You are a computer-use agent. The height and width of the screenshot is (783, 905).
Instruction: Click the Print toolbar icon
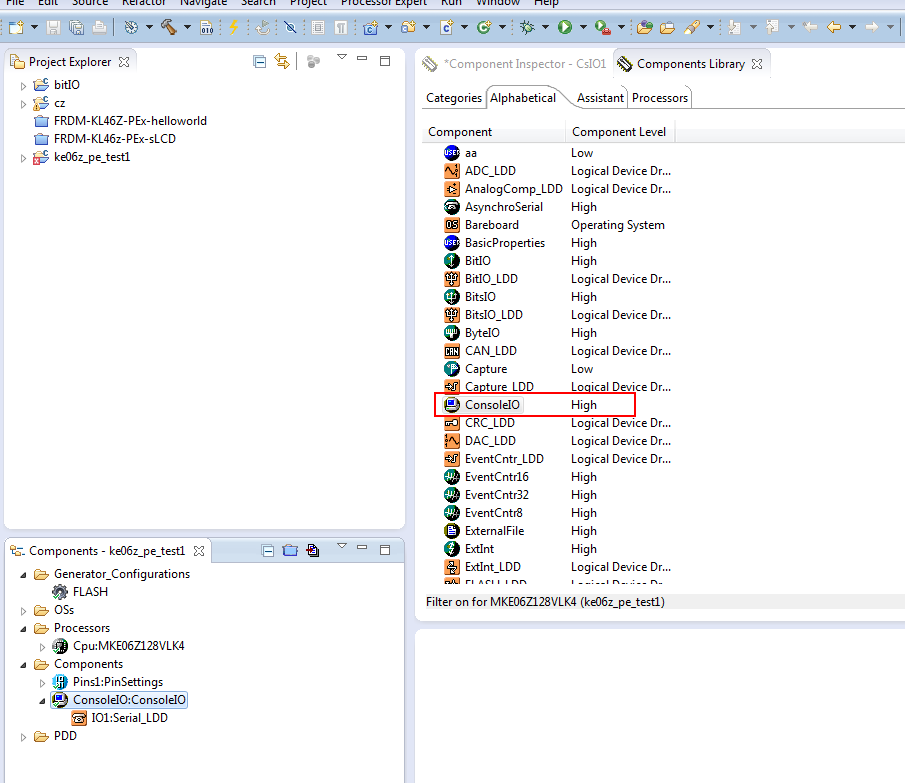click(99, 27)
